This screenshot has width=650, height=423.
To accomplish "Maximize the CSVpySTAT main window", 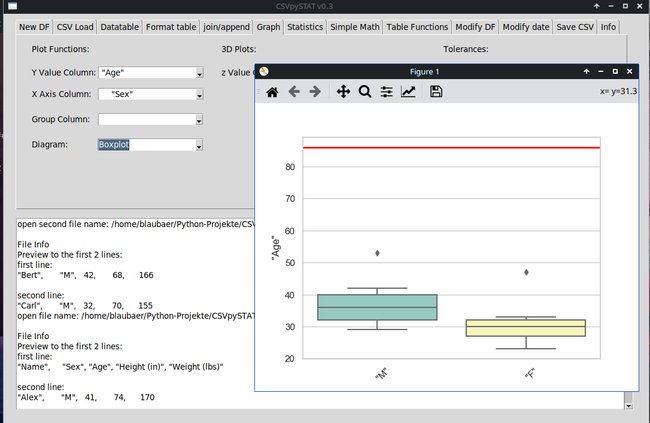I will pos(626,6).
